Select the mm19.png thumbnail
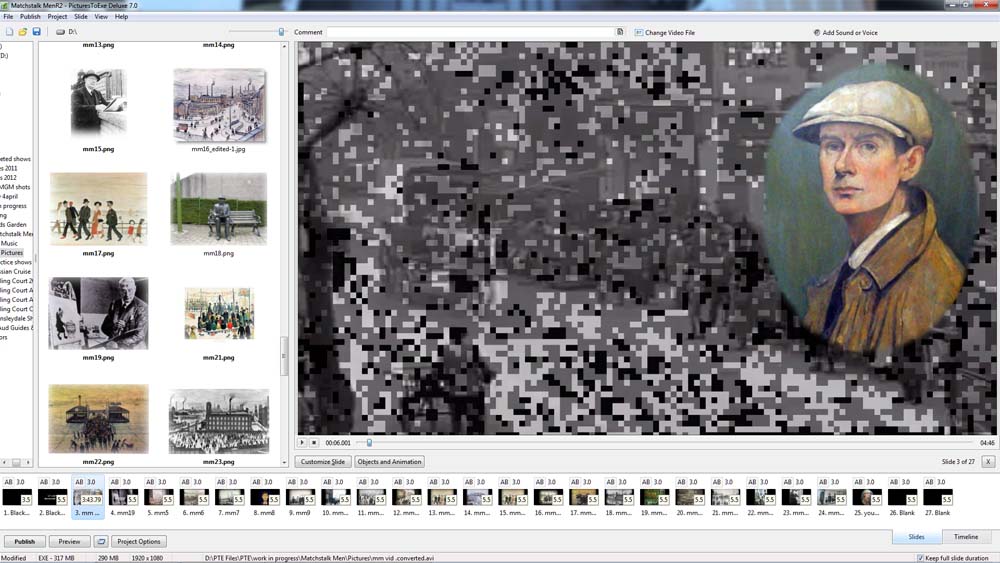Image resolution: width=1000 pixels, height=563 pixels. point(98,313)
